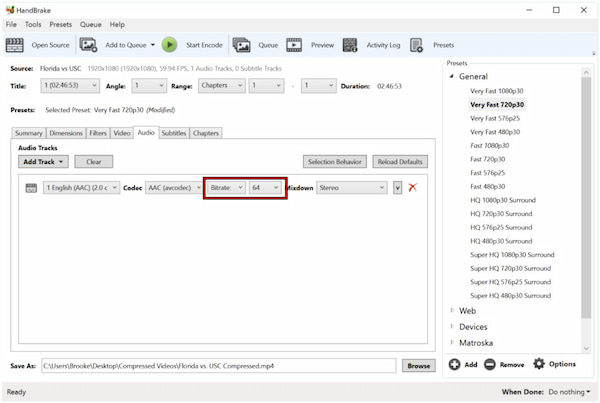Click the green Start Encode play icon
The image size is (600, 403).
(x=170, y=45)
